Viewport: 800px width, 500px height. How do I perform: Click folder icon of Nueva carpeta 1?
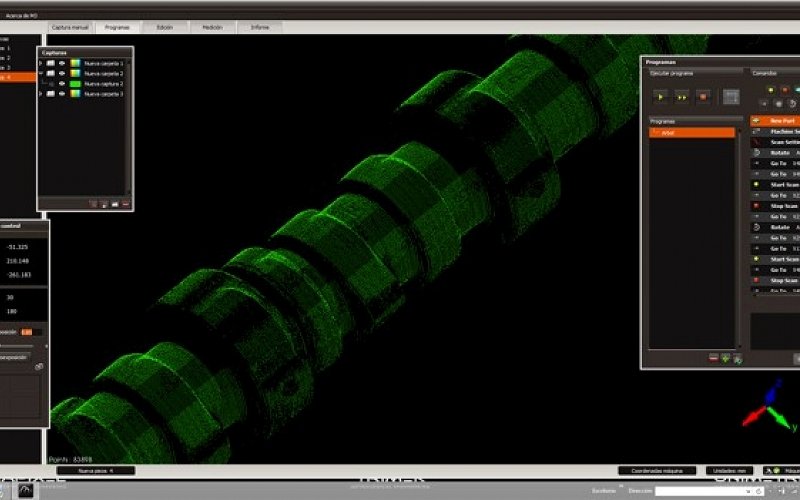(51, 63)
